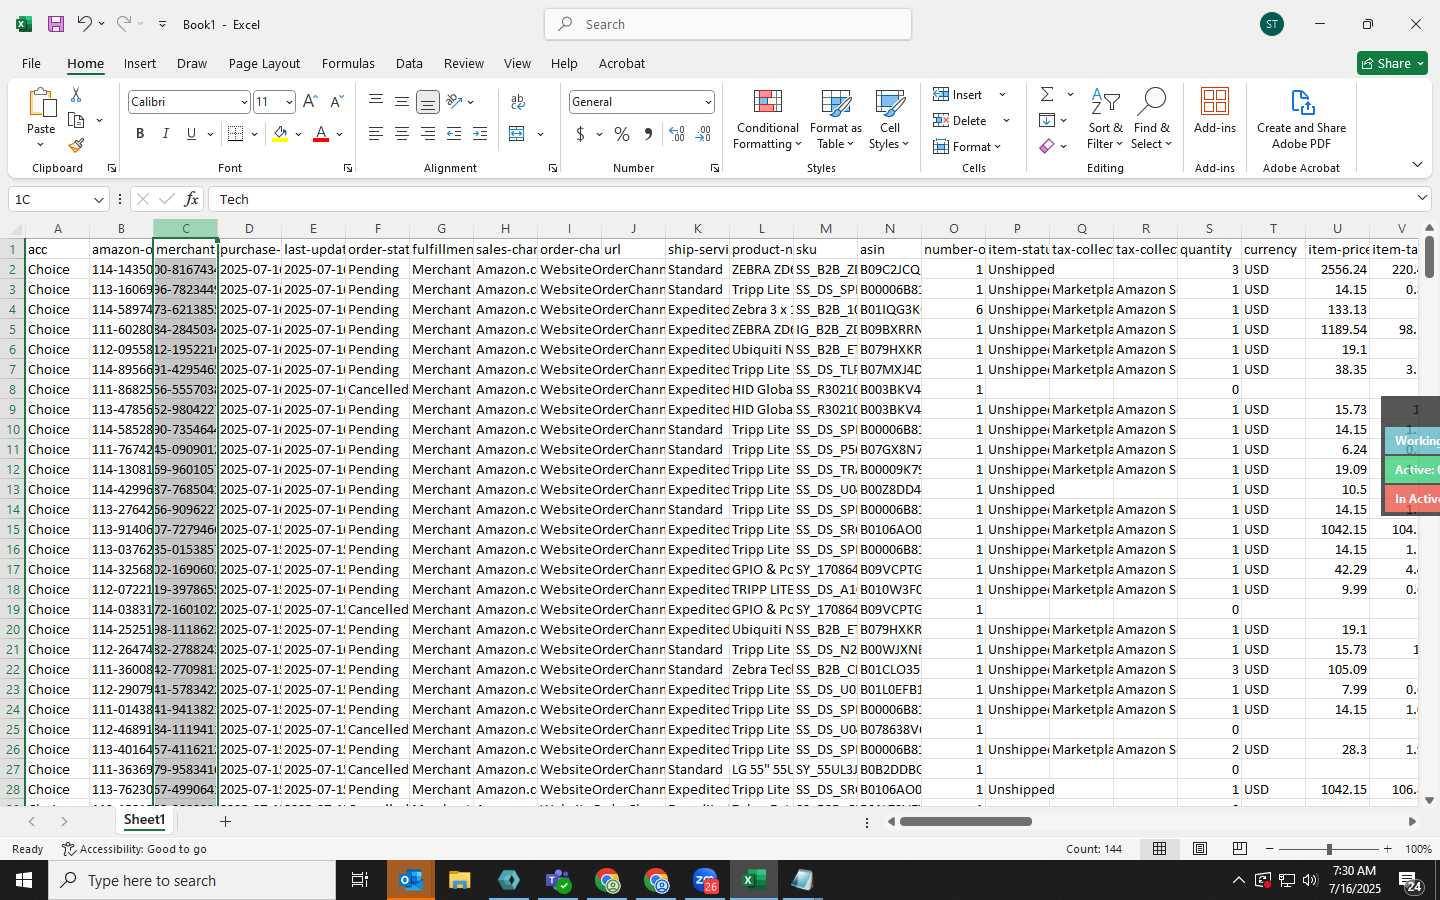Open the Formulas tab
The image size is (1440, 900).
coord(348,63)
